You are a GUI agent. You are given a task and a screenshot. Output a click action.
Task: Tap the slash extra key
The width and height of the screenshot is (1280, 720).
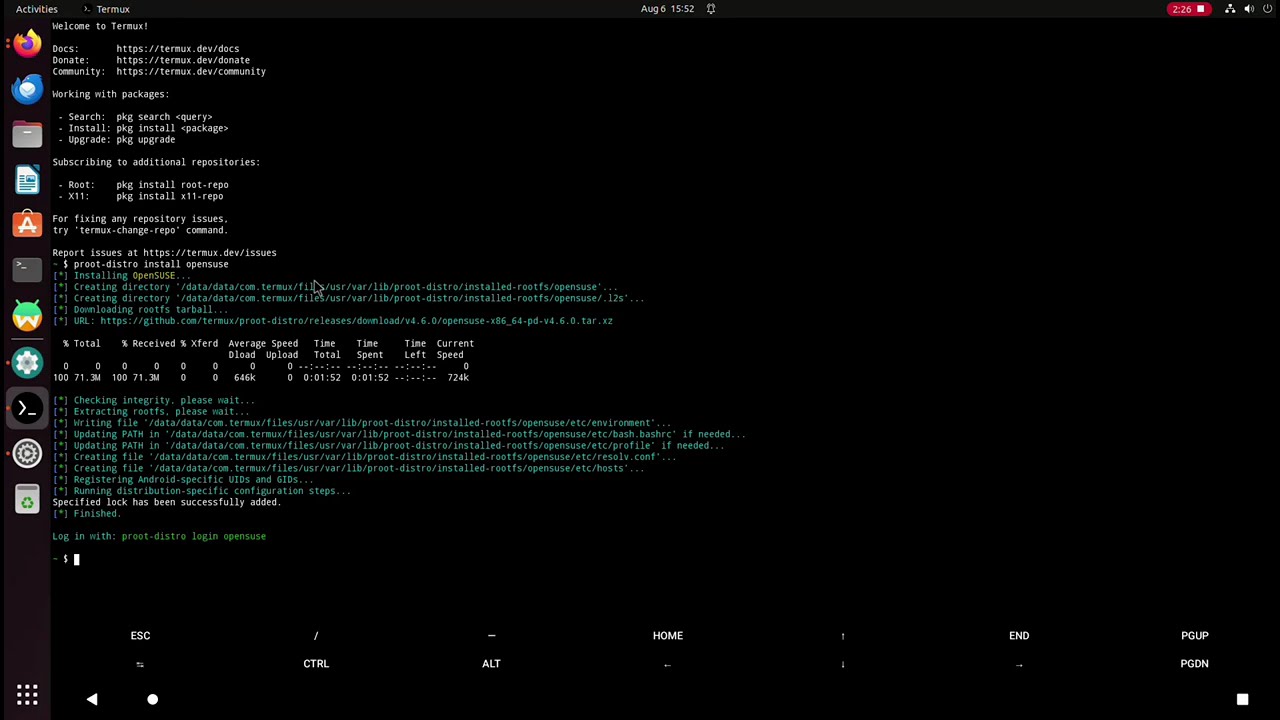pyautogui.click(x=316, y=636)
